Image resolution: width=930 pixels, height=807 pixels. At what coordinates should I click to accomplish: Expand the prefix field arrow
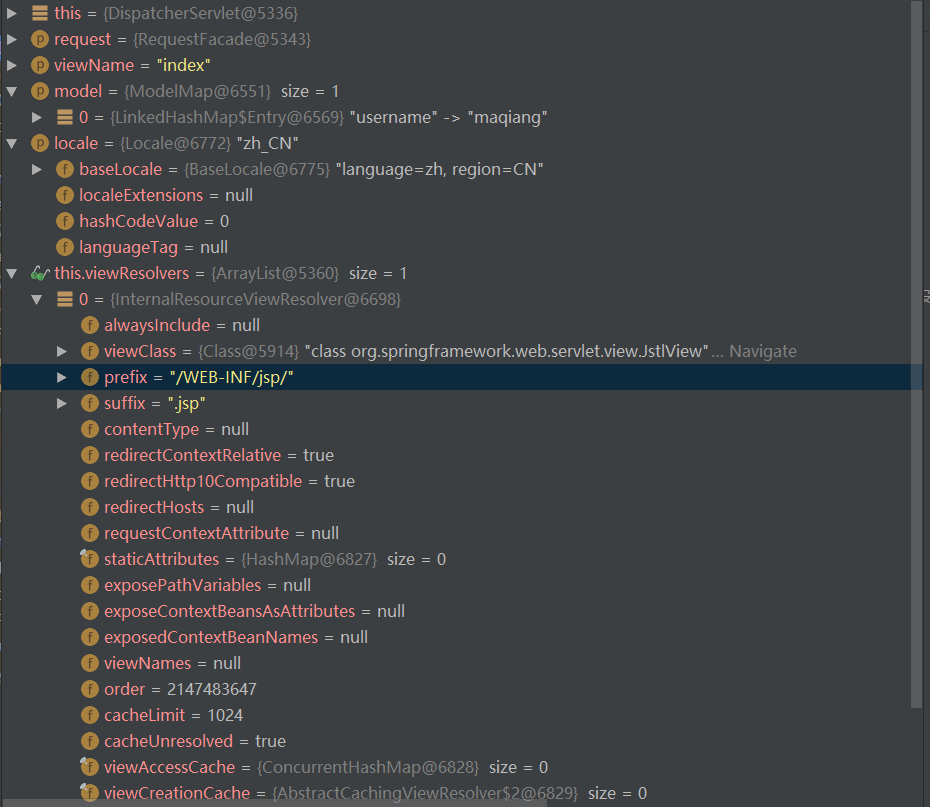(62, 377)
